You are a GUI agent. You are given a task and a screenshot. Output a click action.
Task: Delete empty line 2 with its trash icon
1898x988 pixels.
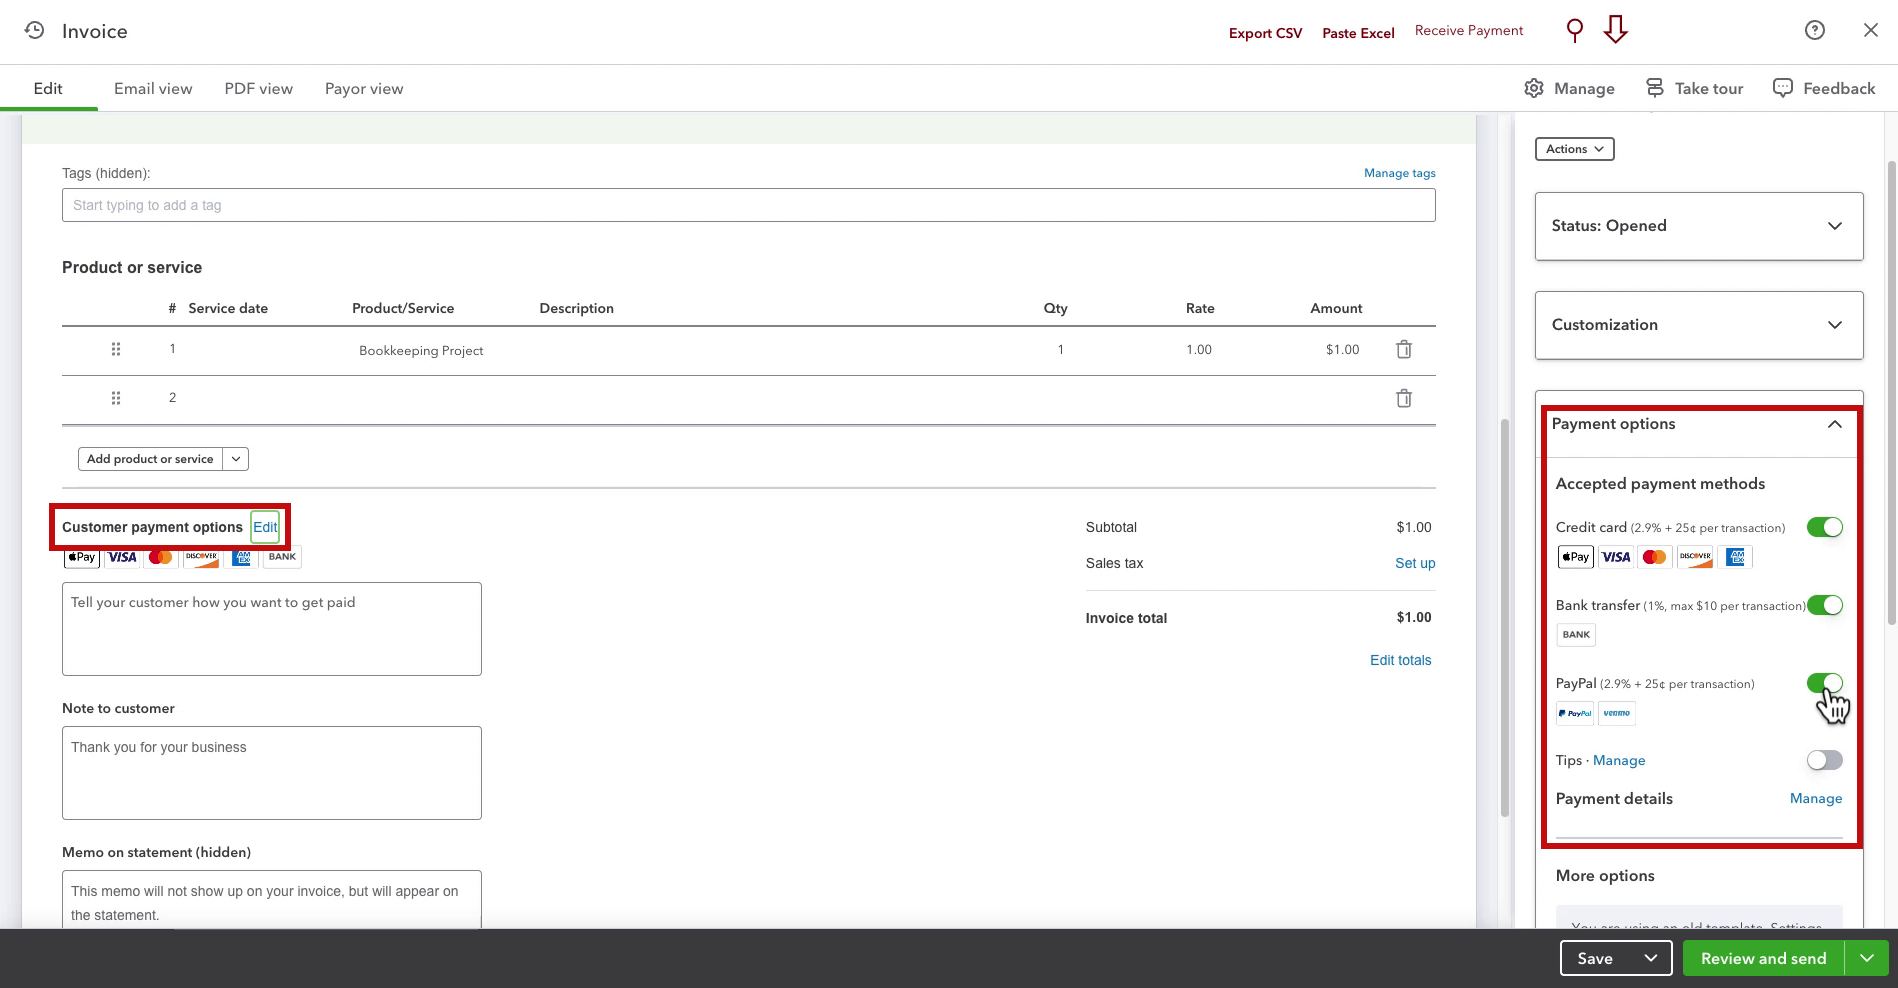(1404, 398)
